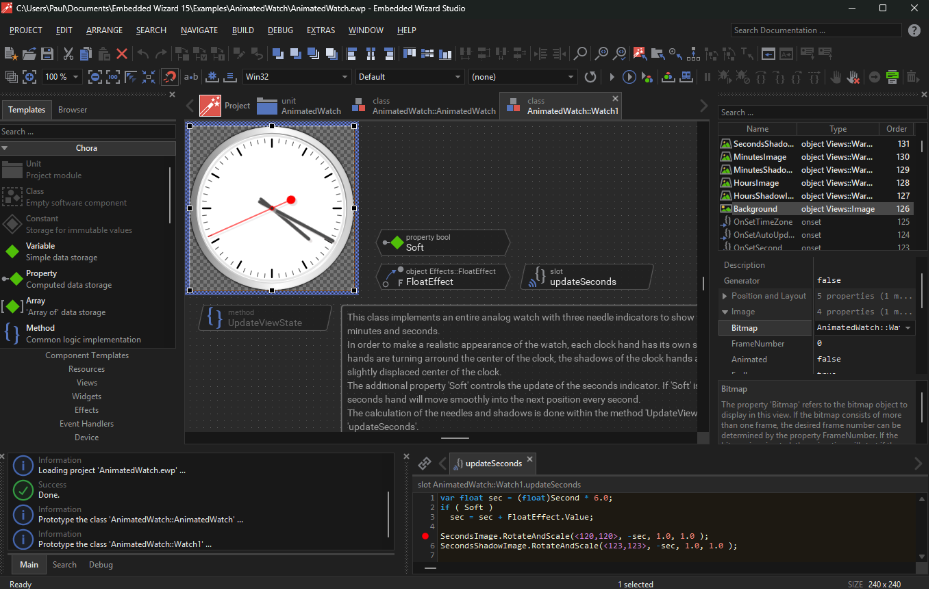Toggle the red breakpoint on code line 5

click(425, 536)
